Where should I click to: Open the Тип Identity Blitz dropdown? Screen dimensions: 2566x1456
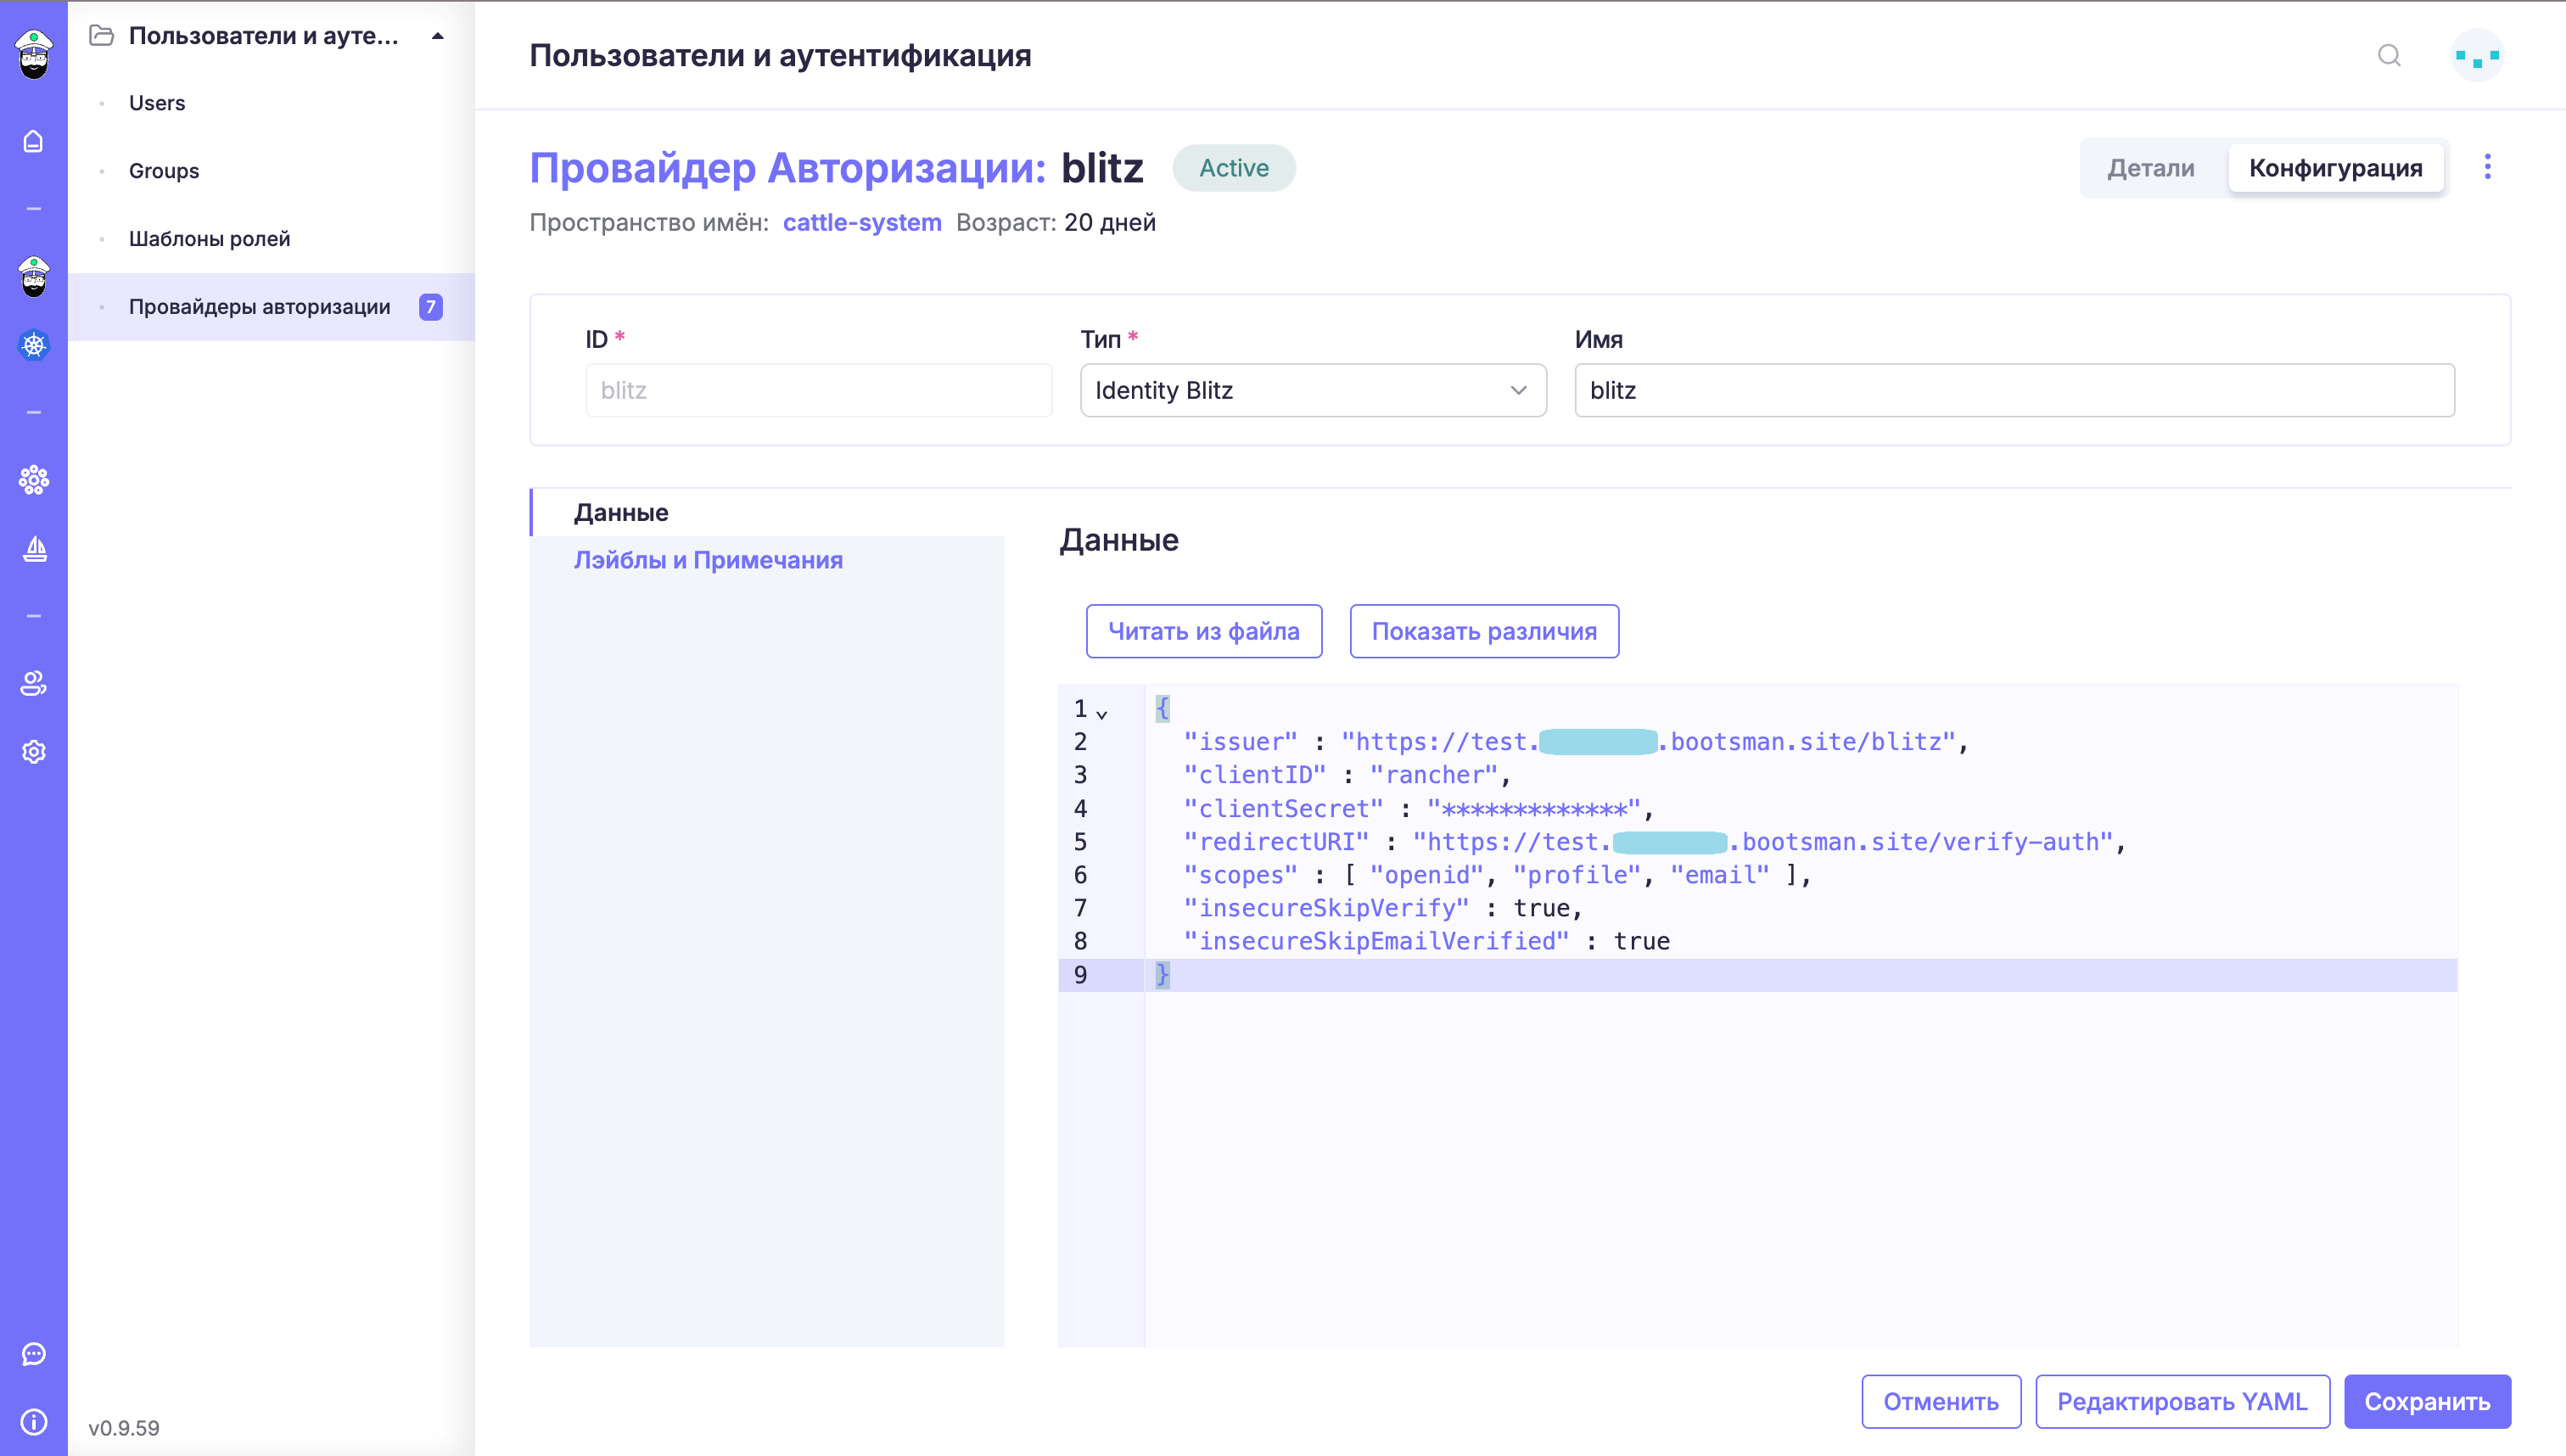pos(1312,390)
